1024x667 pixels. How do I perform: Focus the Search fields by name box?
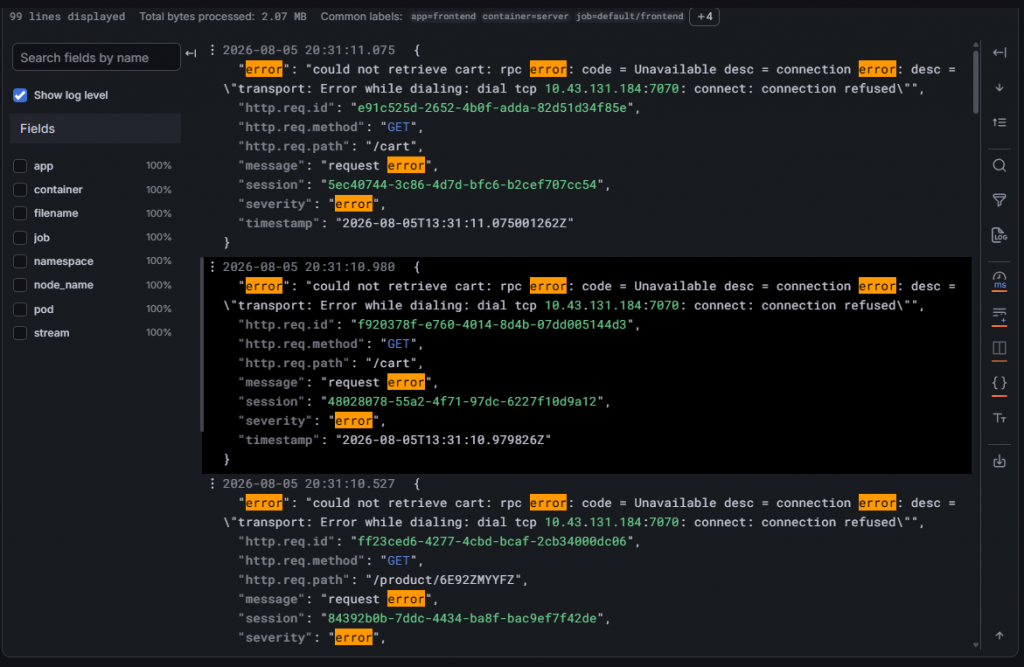(96, 57)
